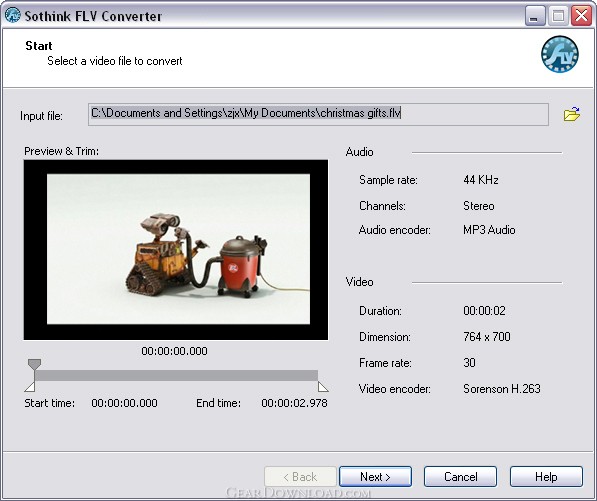The width and height of the screenshot is (597, 501).
Task: Click the start trim triangle handle
Action: (x=30, y=387)
